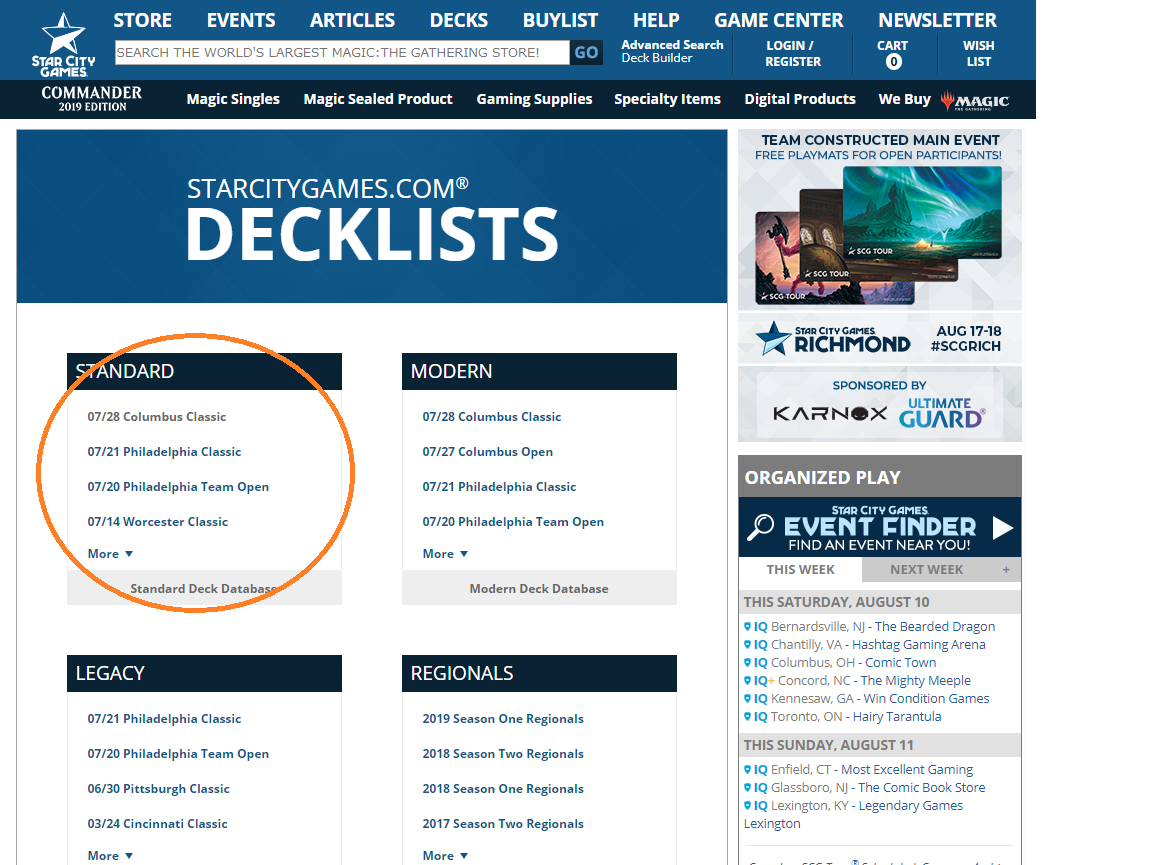The image size is (1152, 865).
Task: Open Gaming Supplies category
Action: click(x=534, y=99)
